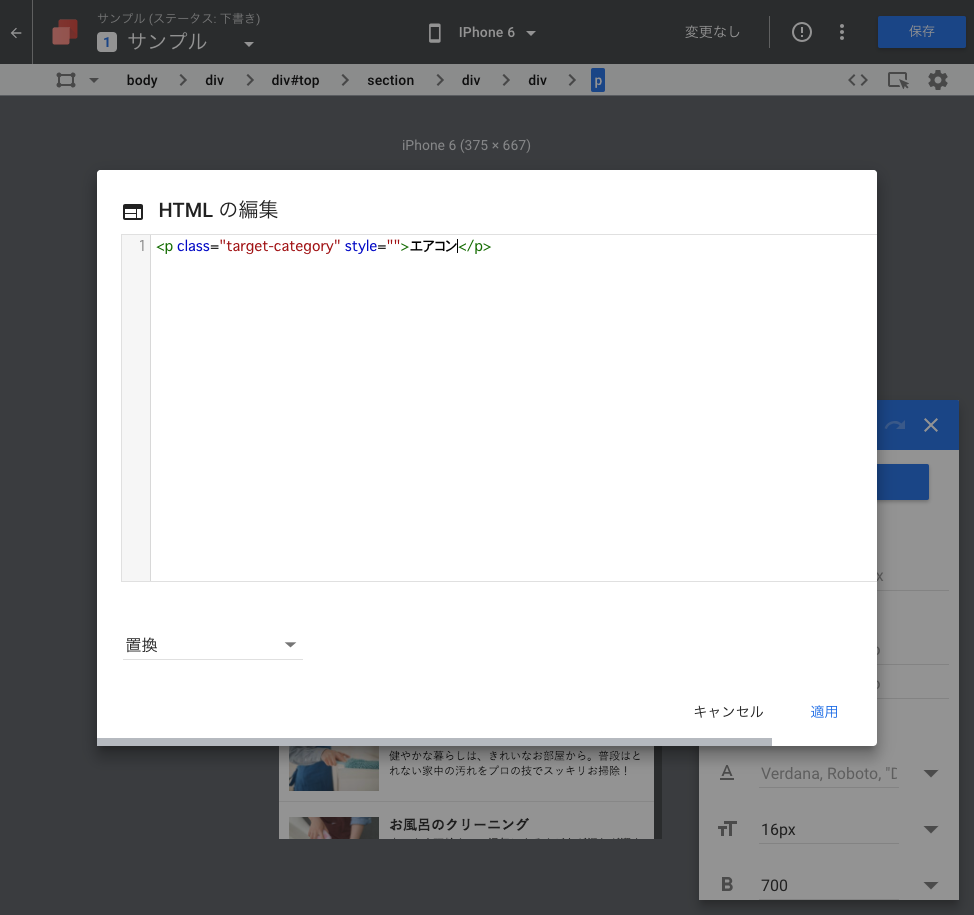
Task: Select body in the breadcrumb trail
Action: point(141,79)
